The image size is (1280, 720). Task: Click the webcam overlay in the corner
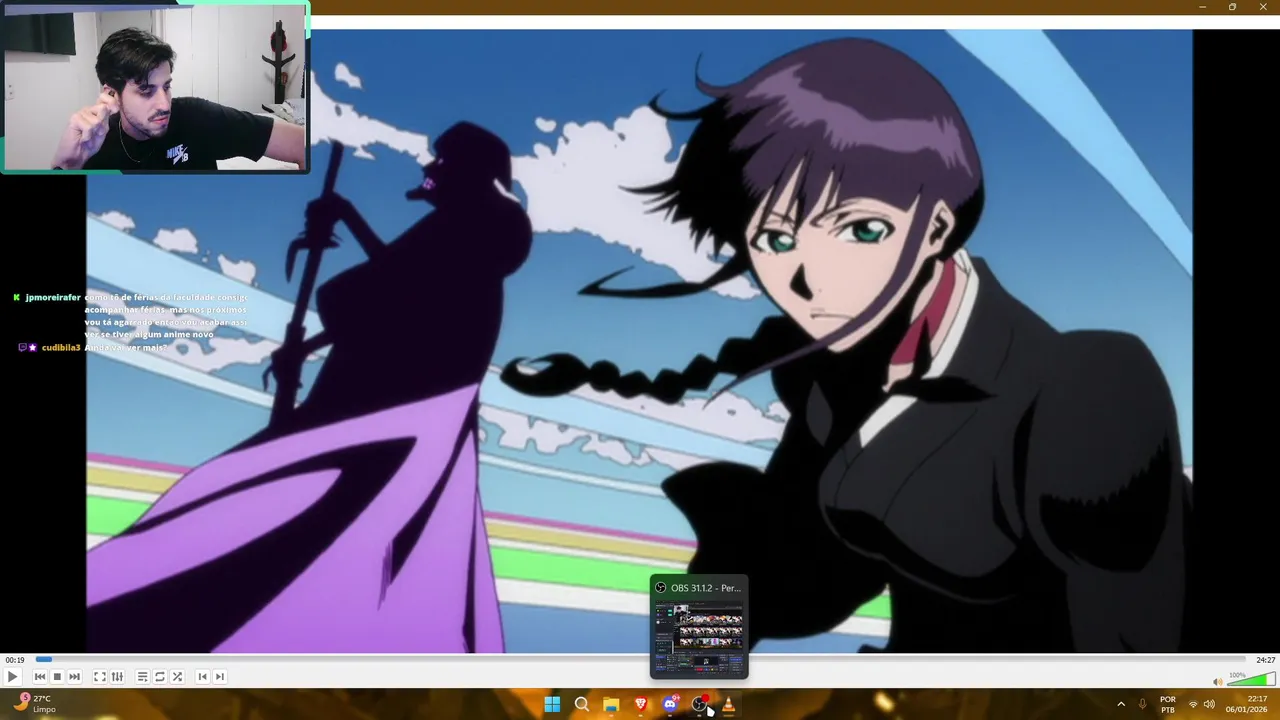click(155, 87)
